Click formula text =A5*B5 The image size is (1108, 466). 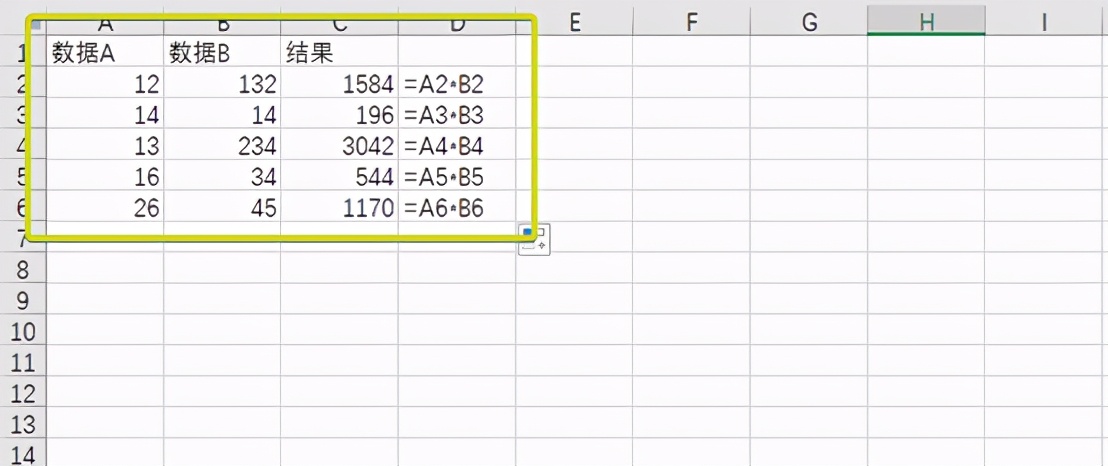(444, 177)
